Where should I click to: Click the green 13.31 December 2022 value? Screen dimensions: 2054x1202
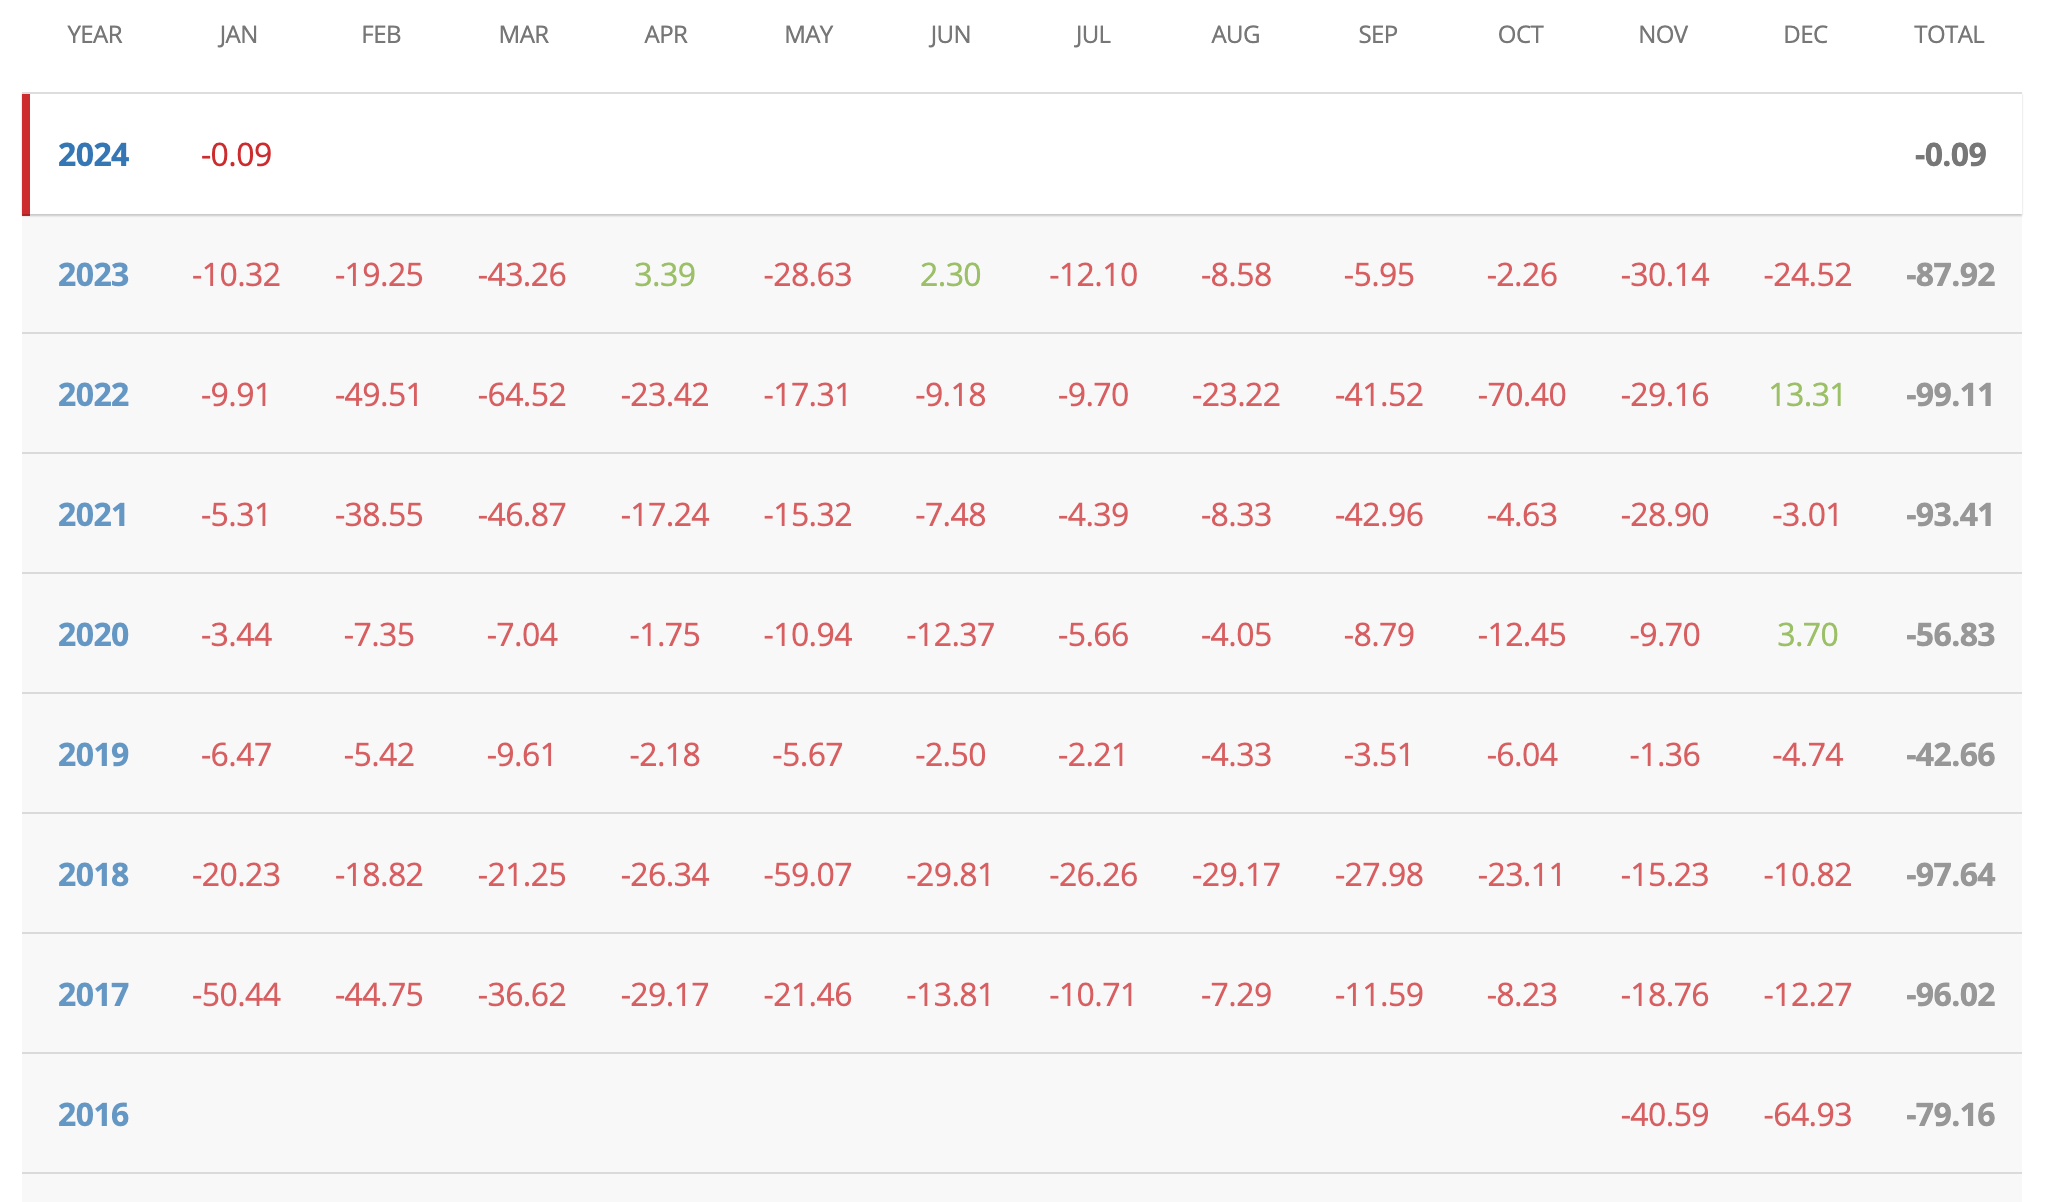tap(1806, 395)
